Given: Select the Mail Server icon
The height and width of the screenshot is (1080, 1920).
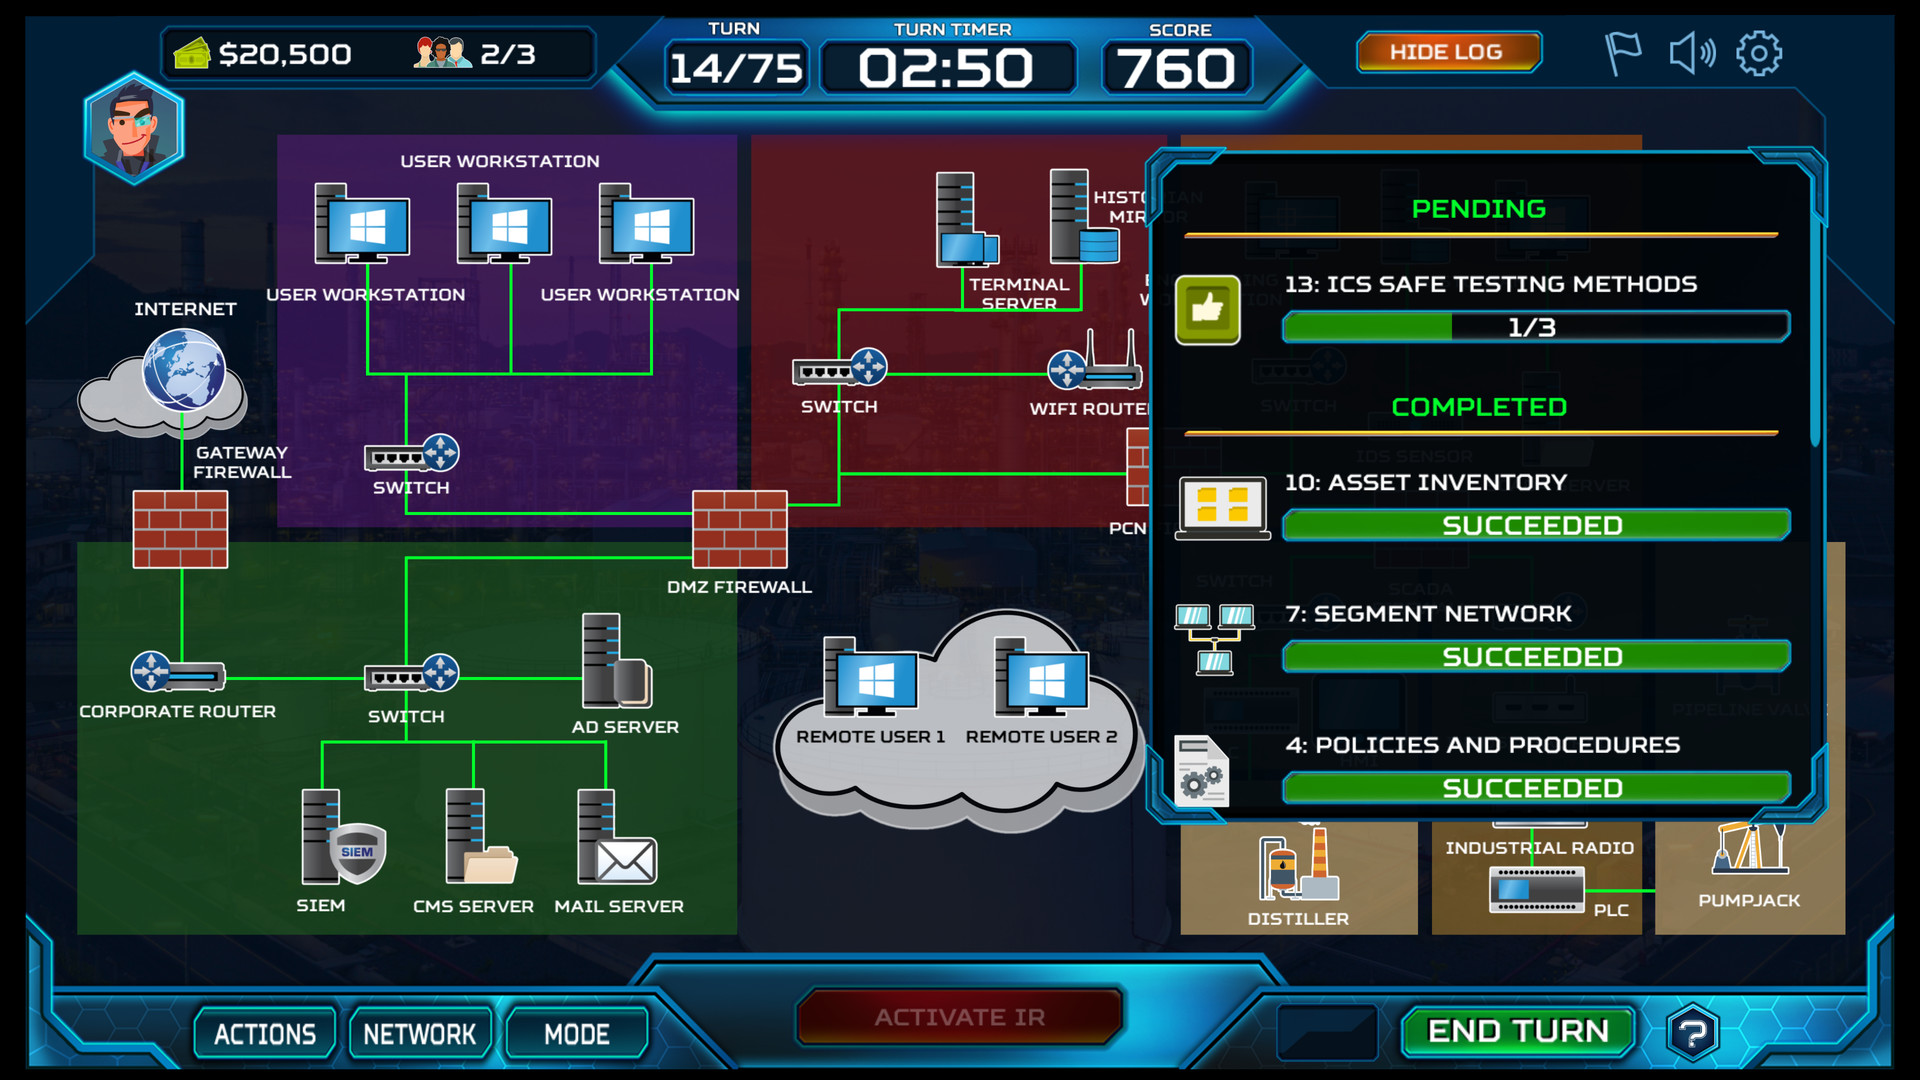Looking at the screenshot, I should point(616,838).
